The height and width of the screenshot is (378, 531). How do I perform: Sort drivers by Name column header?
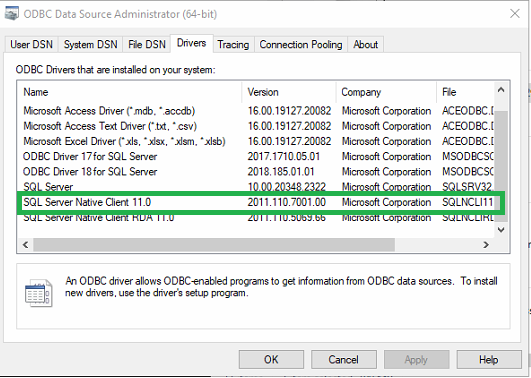[x=130, y=92]
